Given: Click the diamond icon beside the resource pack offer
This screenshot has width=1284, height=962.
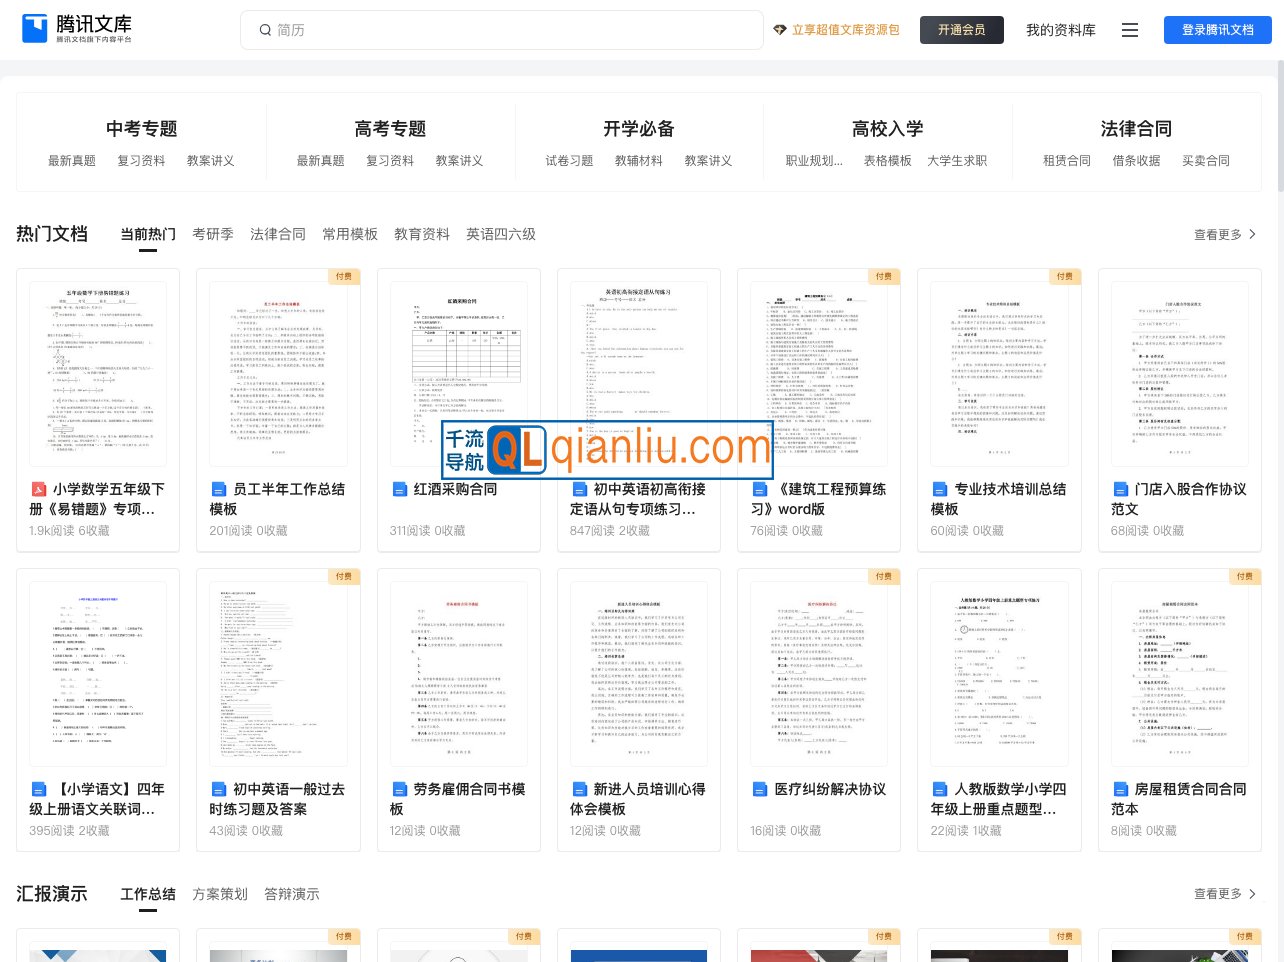Looking at the screenshot, I should click(780, 30).
